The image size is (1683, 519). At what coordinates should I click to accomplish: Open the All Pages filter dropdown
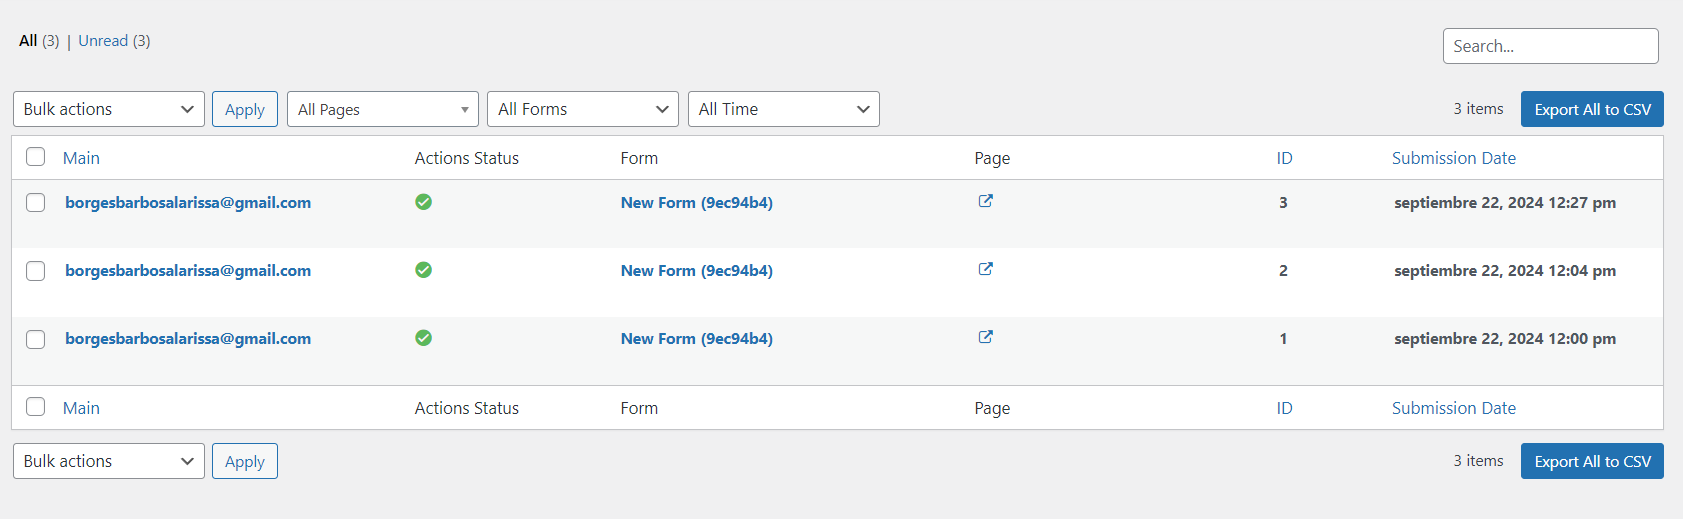pos(383,109)
